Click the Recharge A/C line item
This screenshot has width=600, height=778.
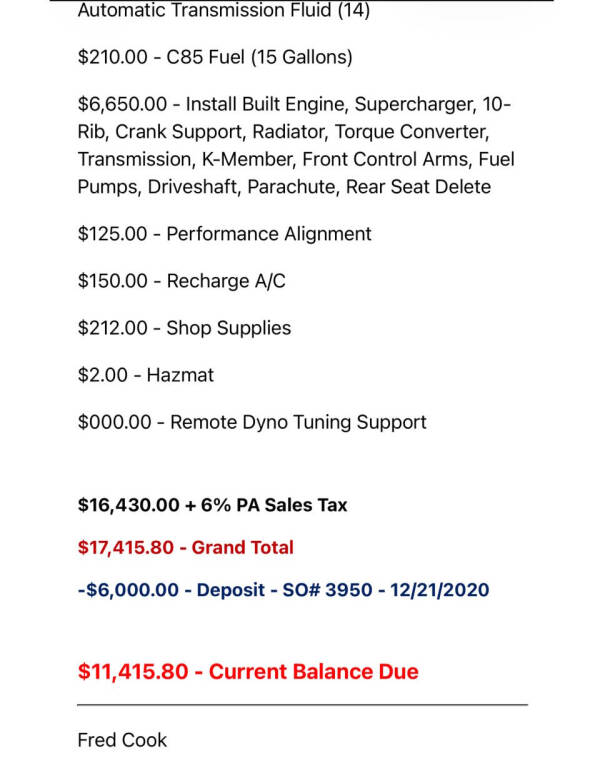181,281
